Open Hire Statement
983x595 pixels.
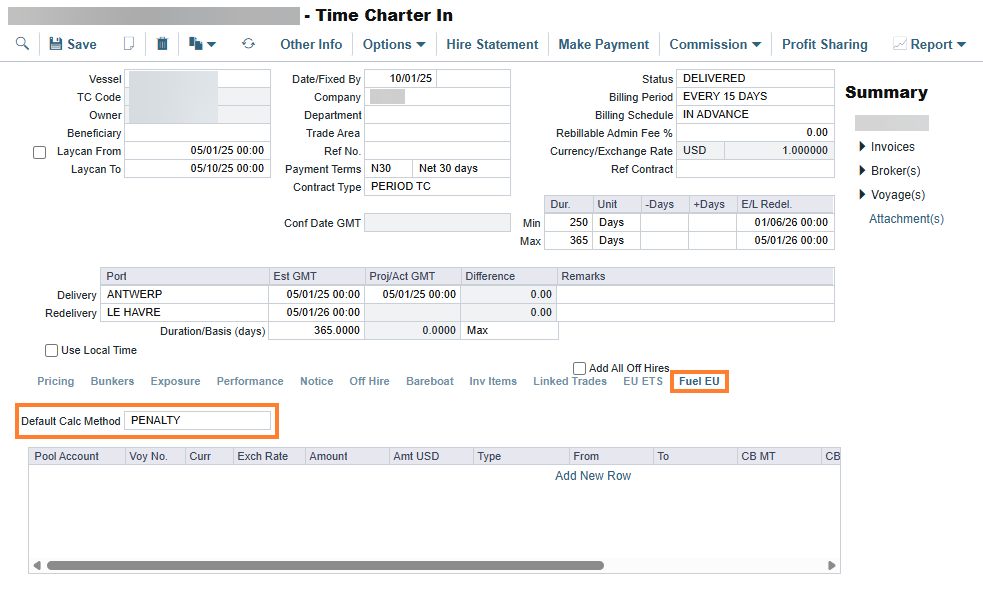click(492, 45)
